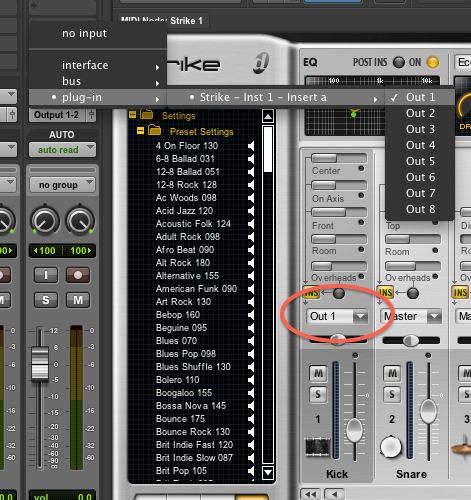Open the Snare Master output dropdown
This screenshot has height=500, width=471.
pyautogui.click(x=411, y=316)
